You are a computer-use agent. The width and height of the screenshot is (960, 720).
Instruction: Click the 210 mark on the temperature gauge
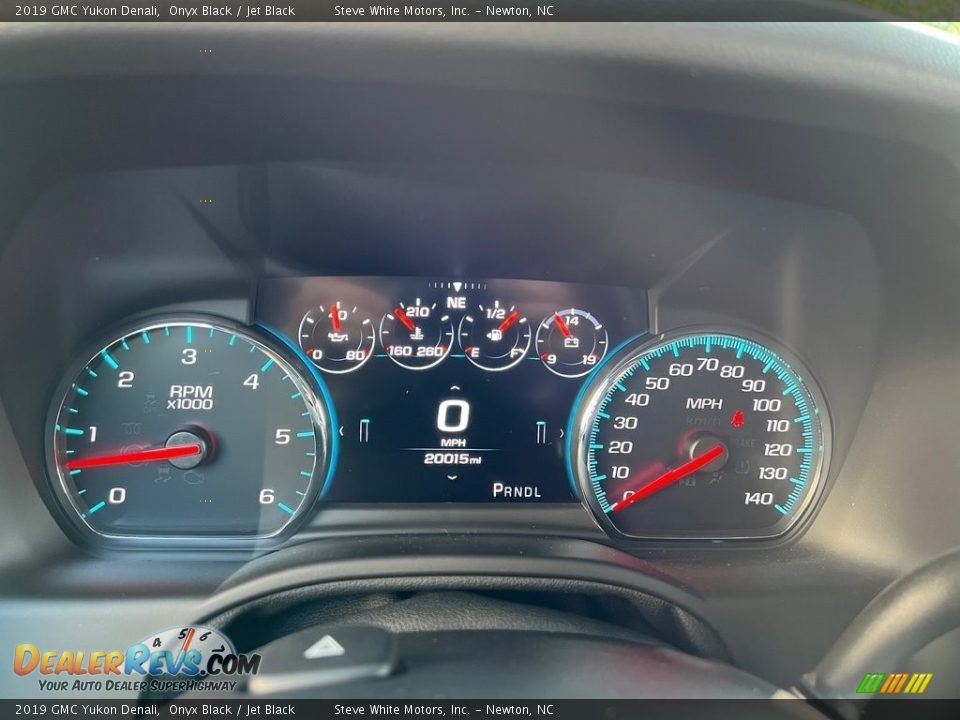click(x=418, y=312)
